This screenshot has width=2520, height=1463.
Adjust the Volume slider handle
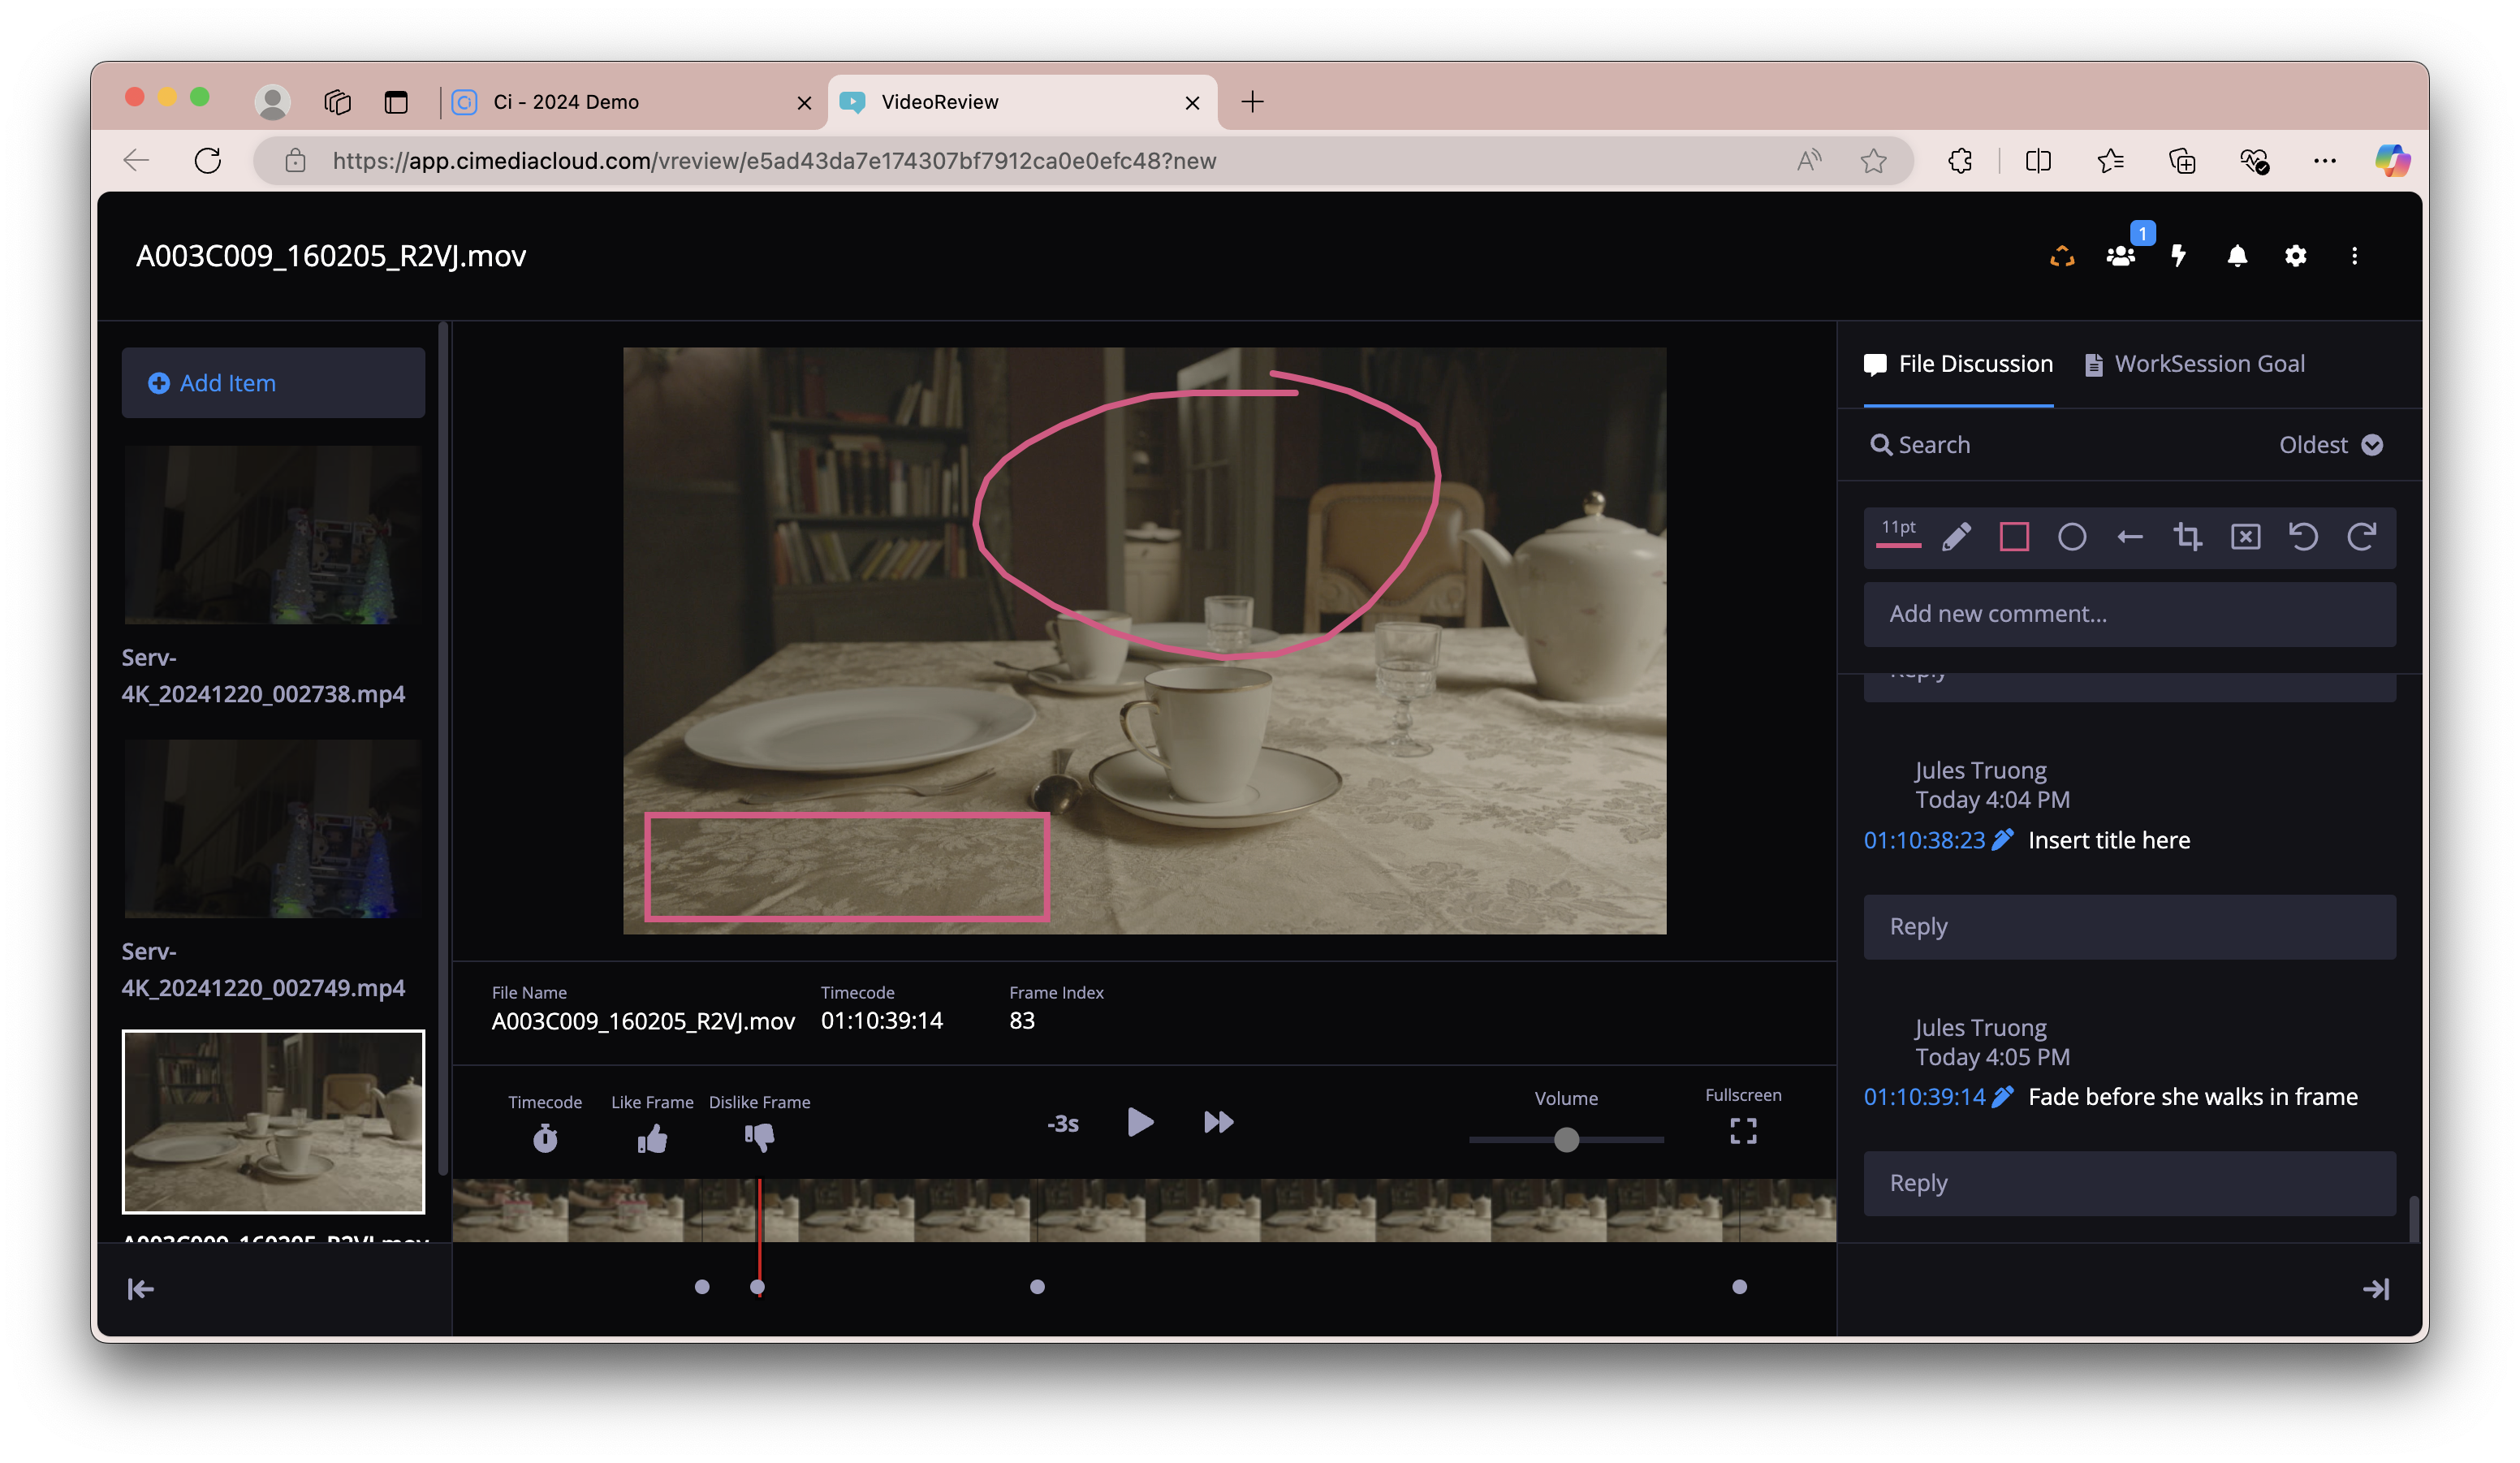tap(1566, 1140)
